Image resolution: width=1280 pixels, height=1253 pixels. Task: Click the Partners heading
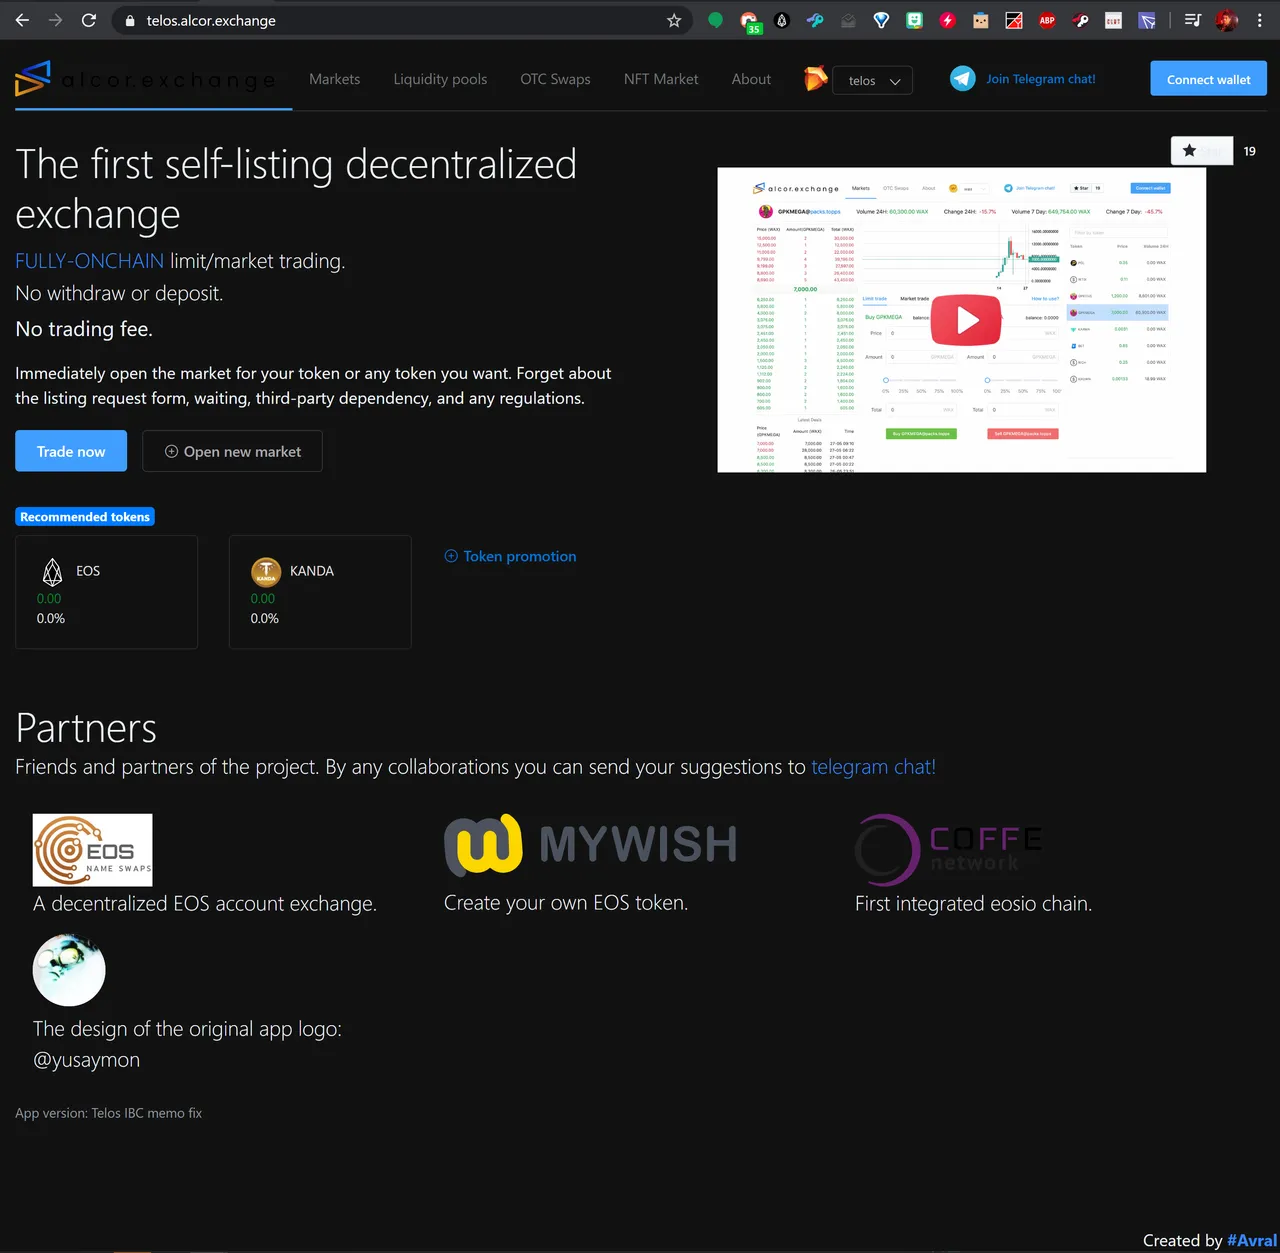point(86,728)
